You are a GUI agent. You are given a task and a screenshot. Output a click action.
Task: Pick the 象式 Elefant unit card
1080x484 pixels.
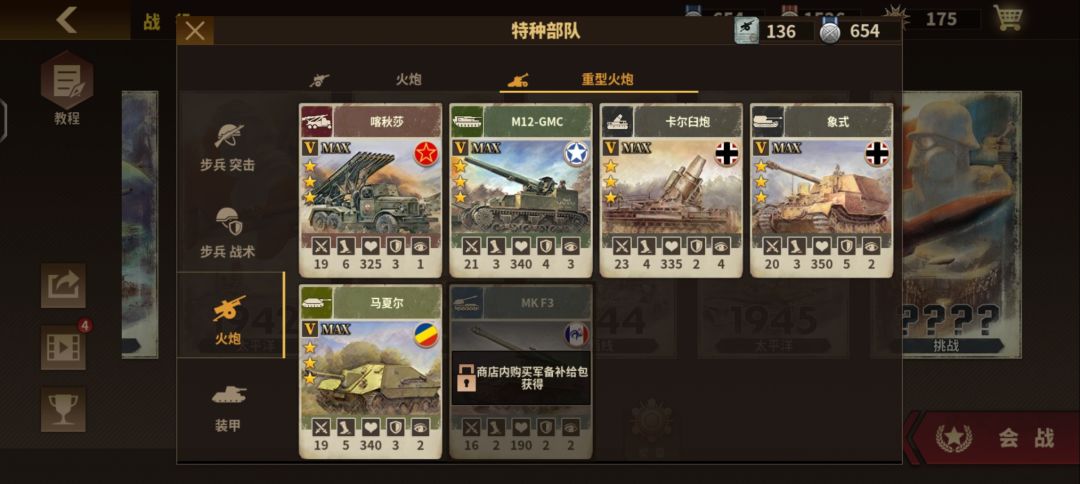[x=821, y=191]
